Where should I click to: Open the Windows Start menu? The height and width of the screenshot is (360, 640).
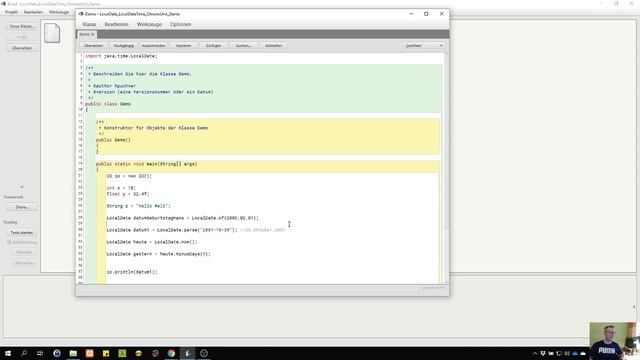coord(8,353)
